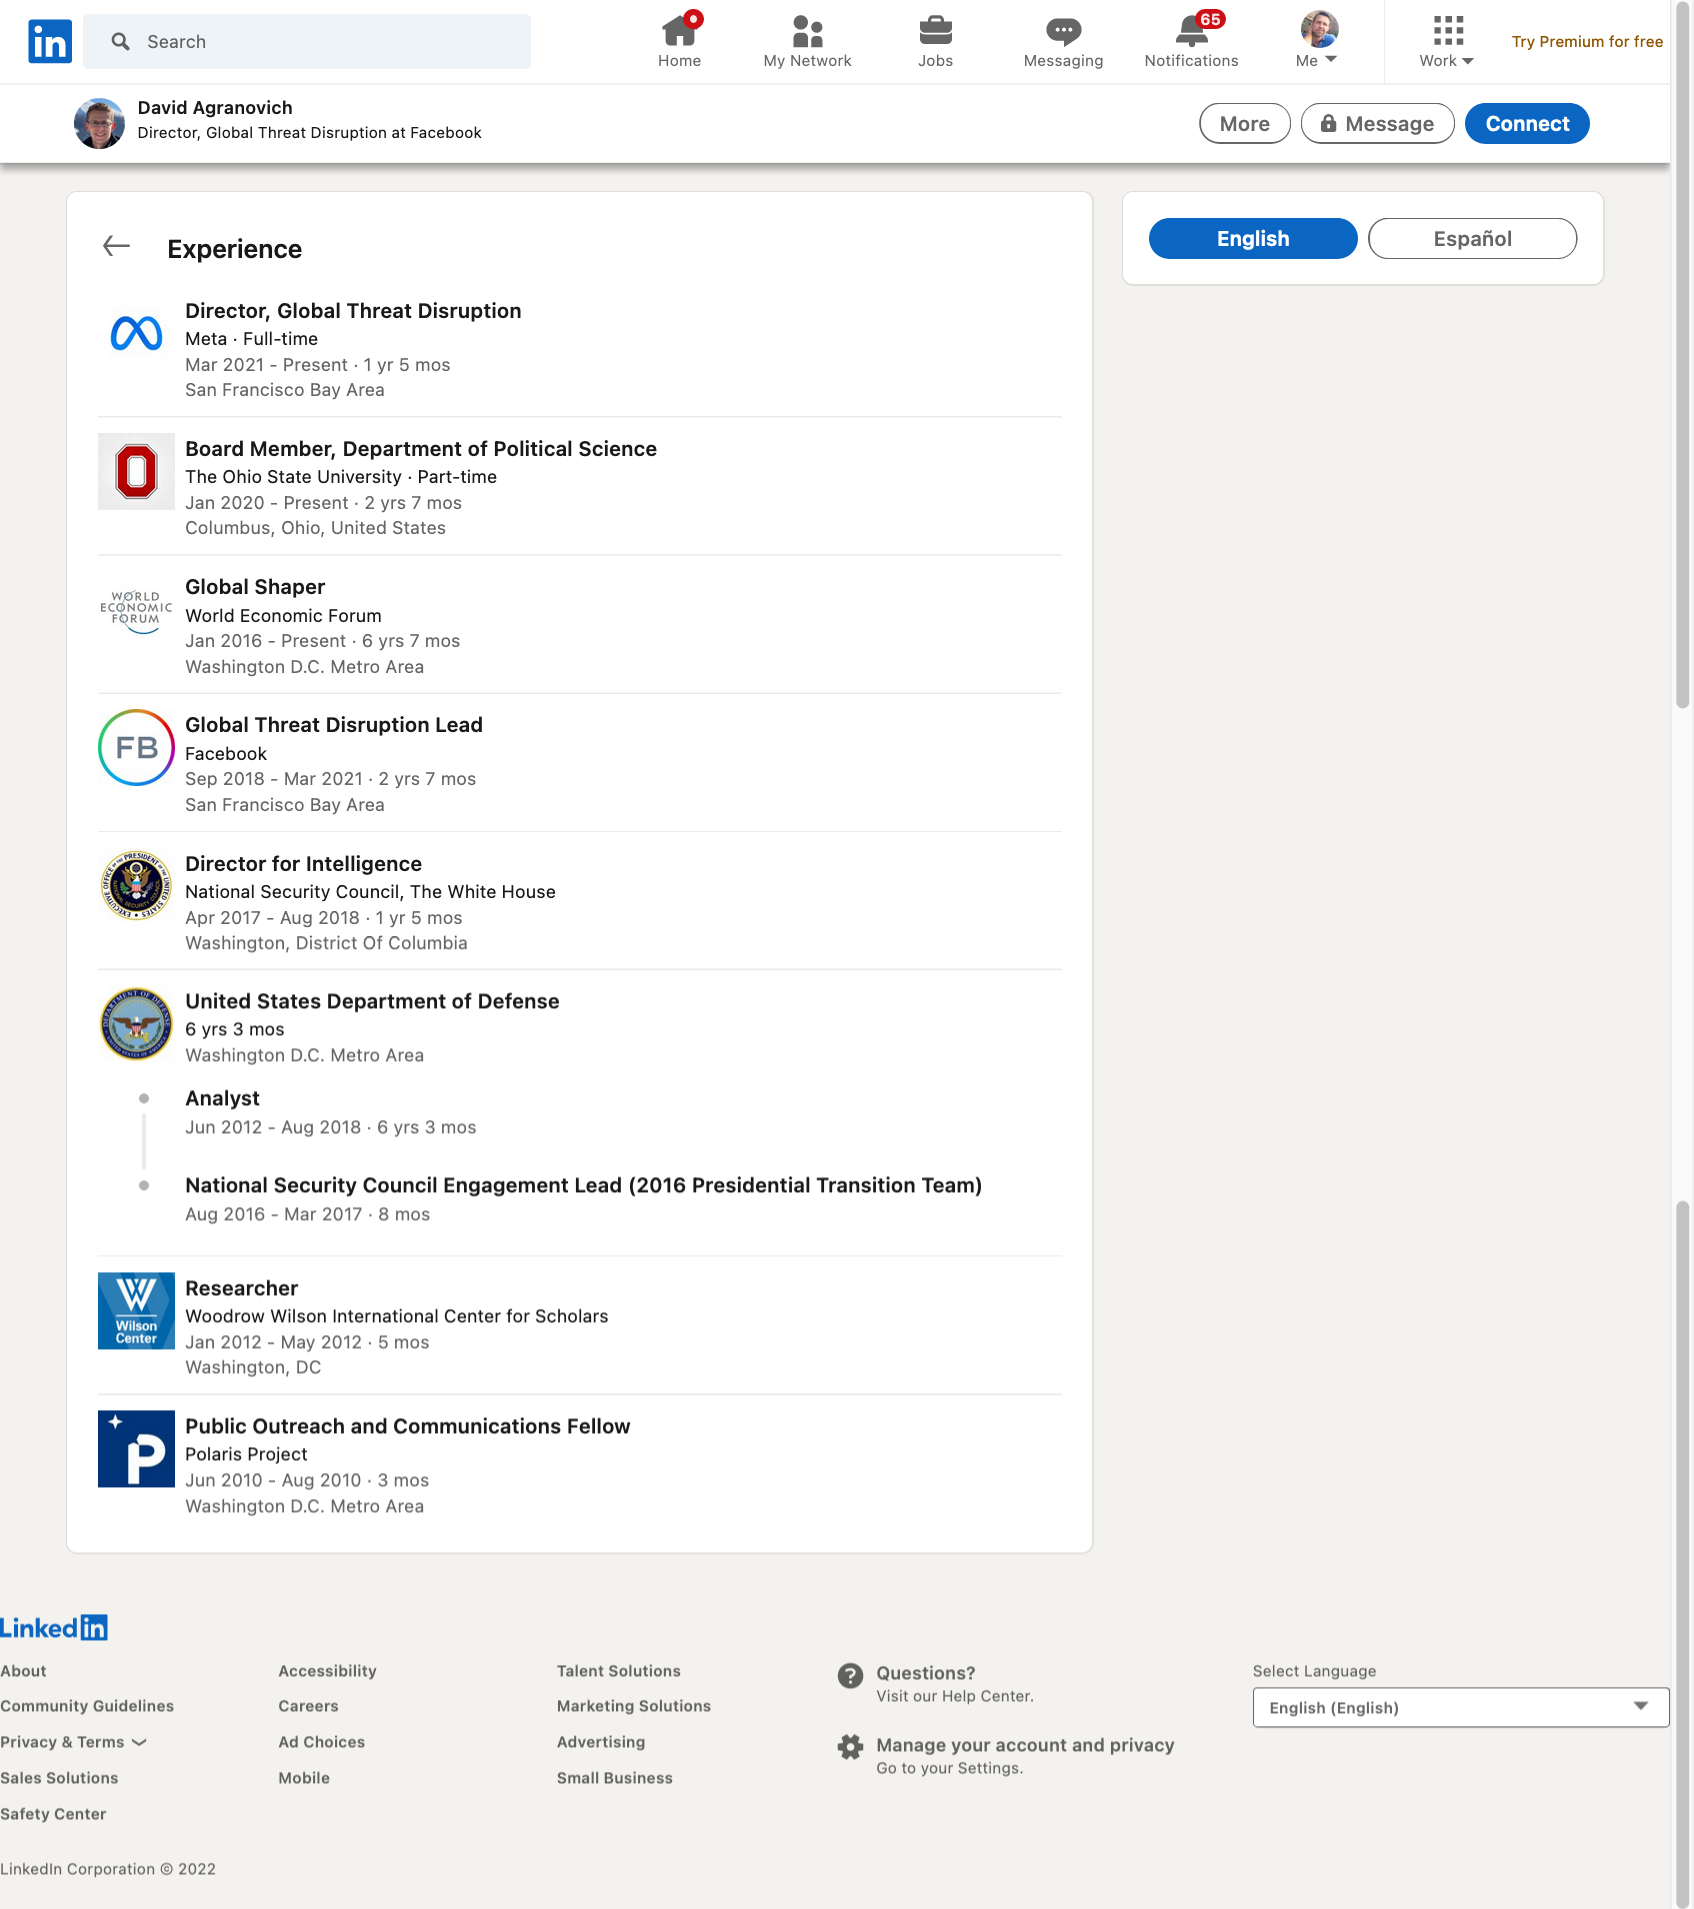Click National Security Council Engagement Lead title
This screenshot has width=1694, height=1909.
pyautogui.click(x=583, y=1185)
